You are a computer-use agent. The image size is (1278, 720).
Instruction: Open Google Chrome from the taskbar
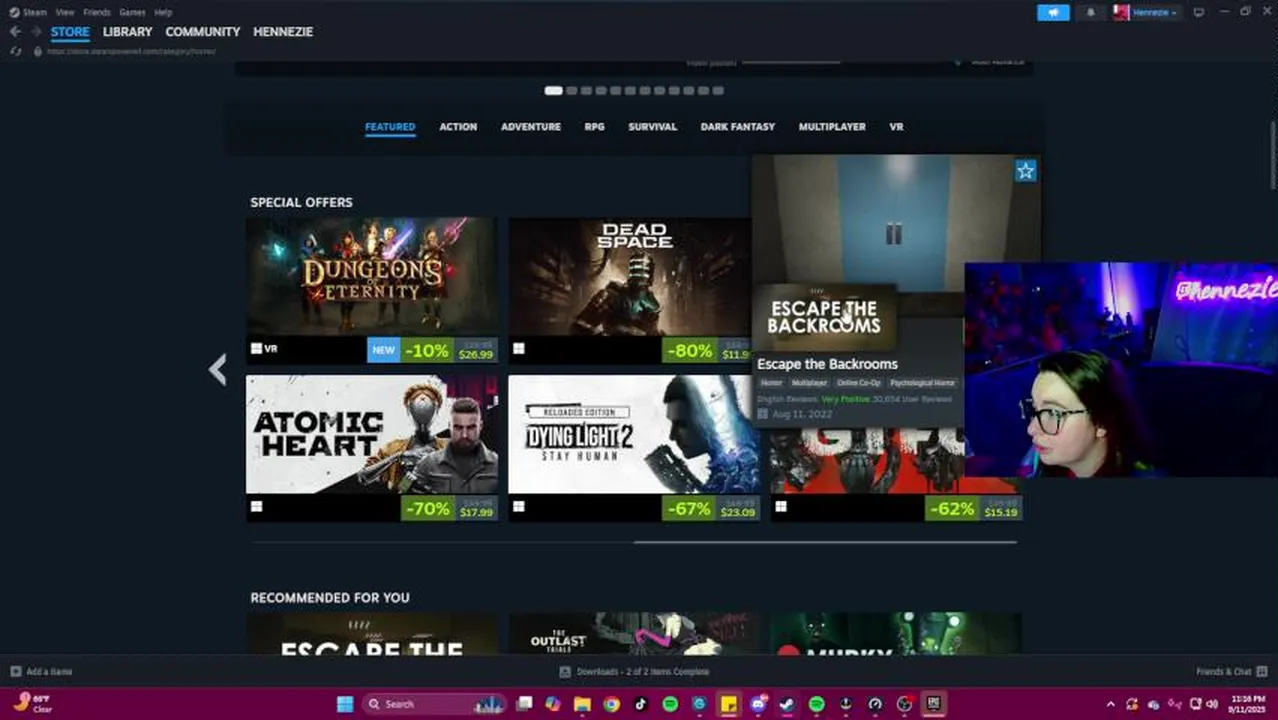[x=611, y=704]
